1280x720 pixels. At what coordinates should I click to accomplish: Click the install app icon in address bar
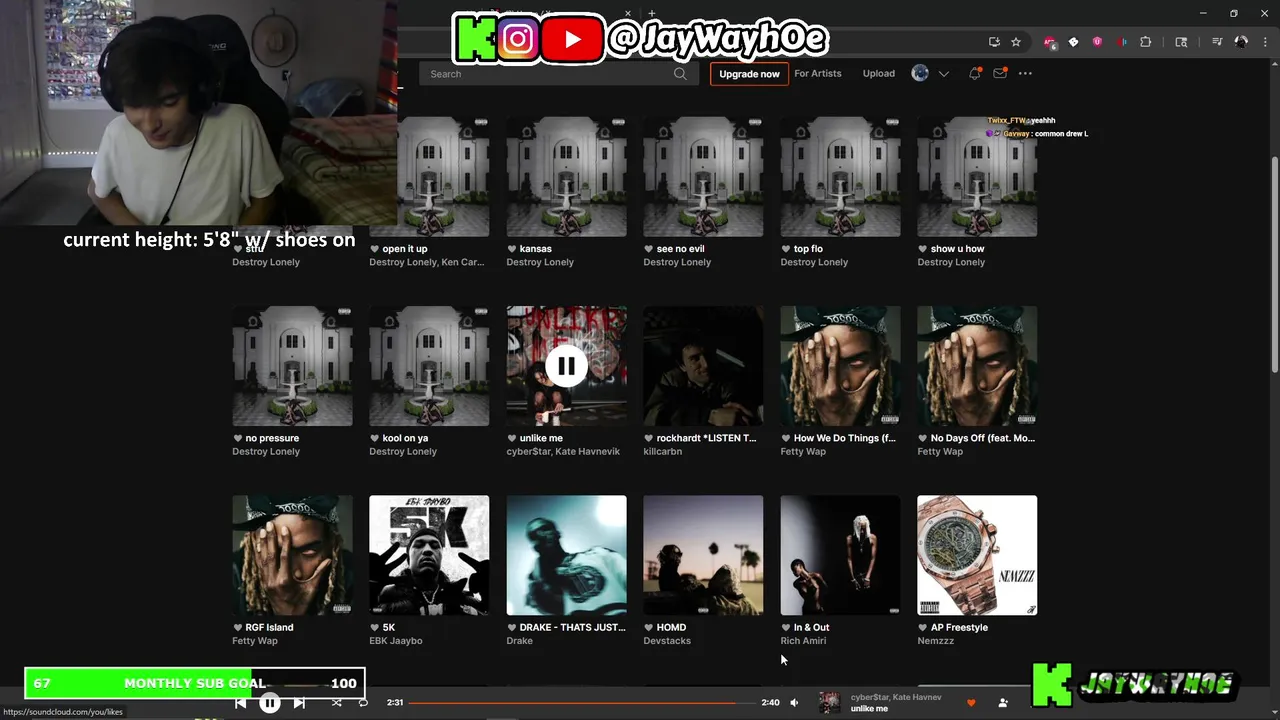point(994,42)
